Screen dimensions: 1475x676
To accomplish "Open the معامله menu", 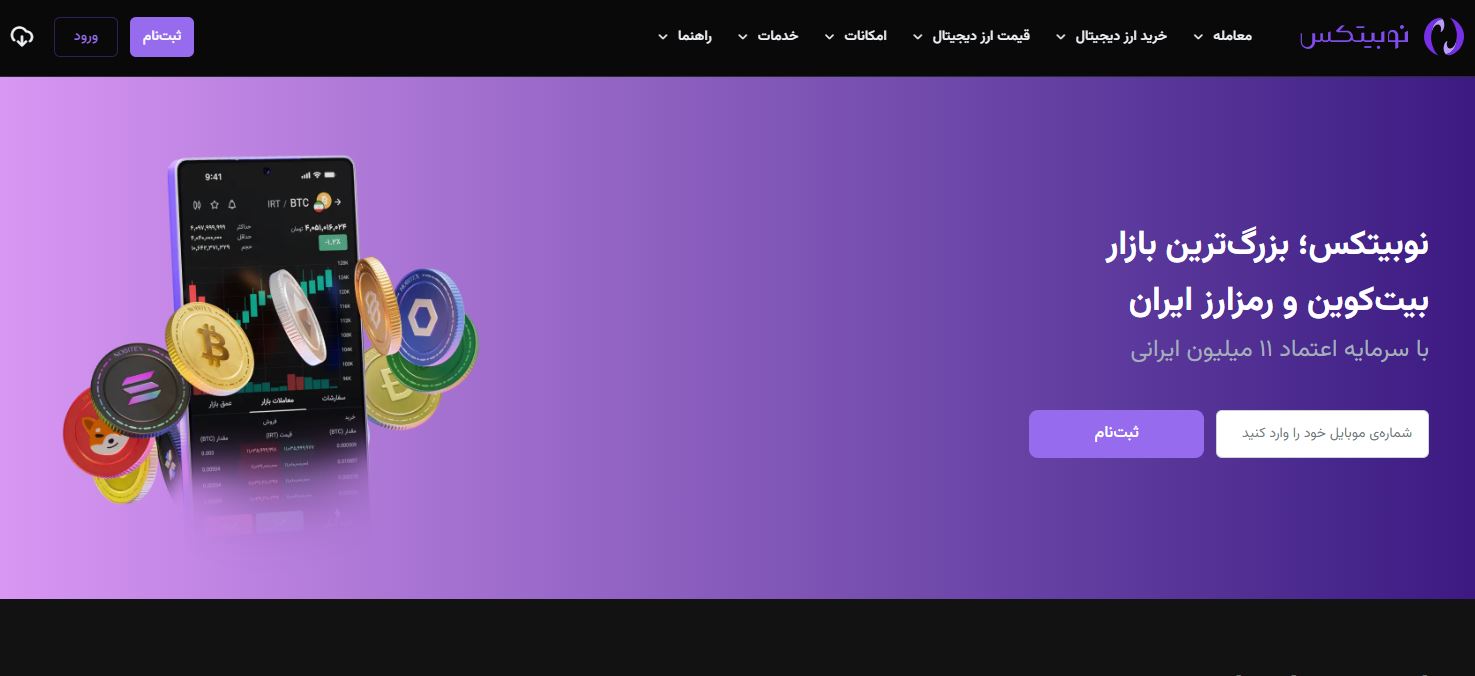I will 1232,36.
